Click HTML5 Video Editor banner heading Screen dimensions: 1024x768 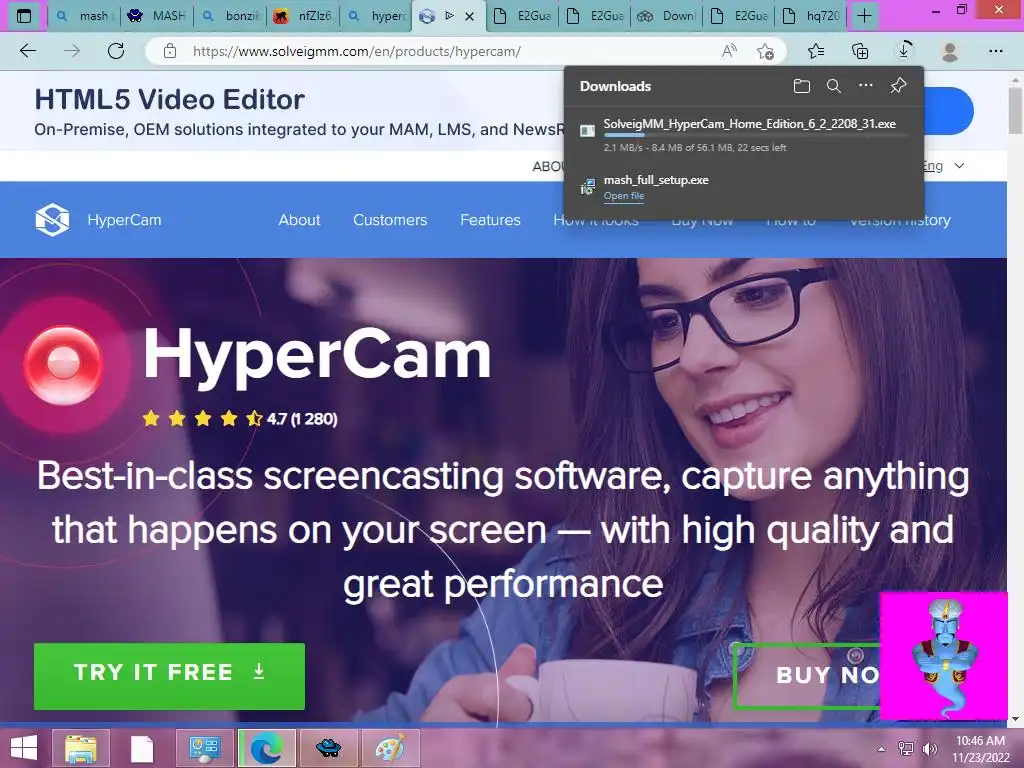(x=170, y=100)
